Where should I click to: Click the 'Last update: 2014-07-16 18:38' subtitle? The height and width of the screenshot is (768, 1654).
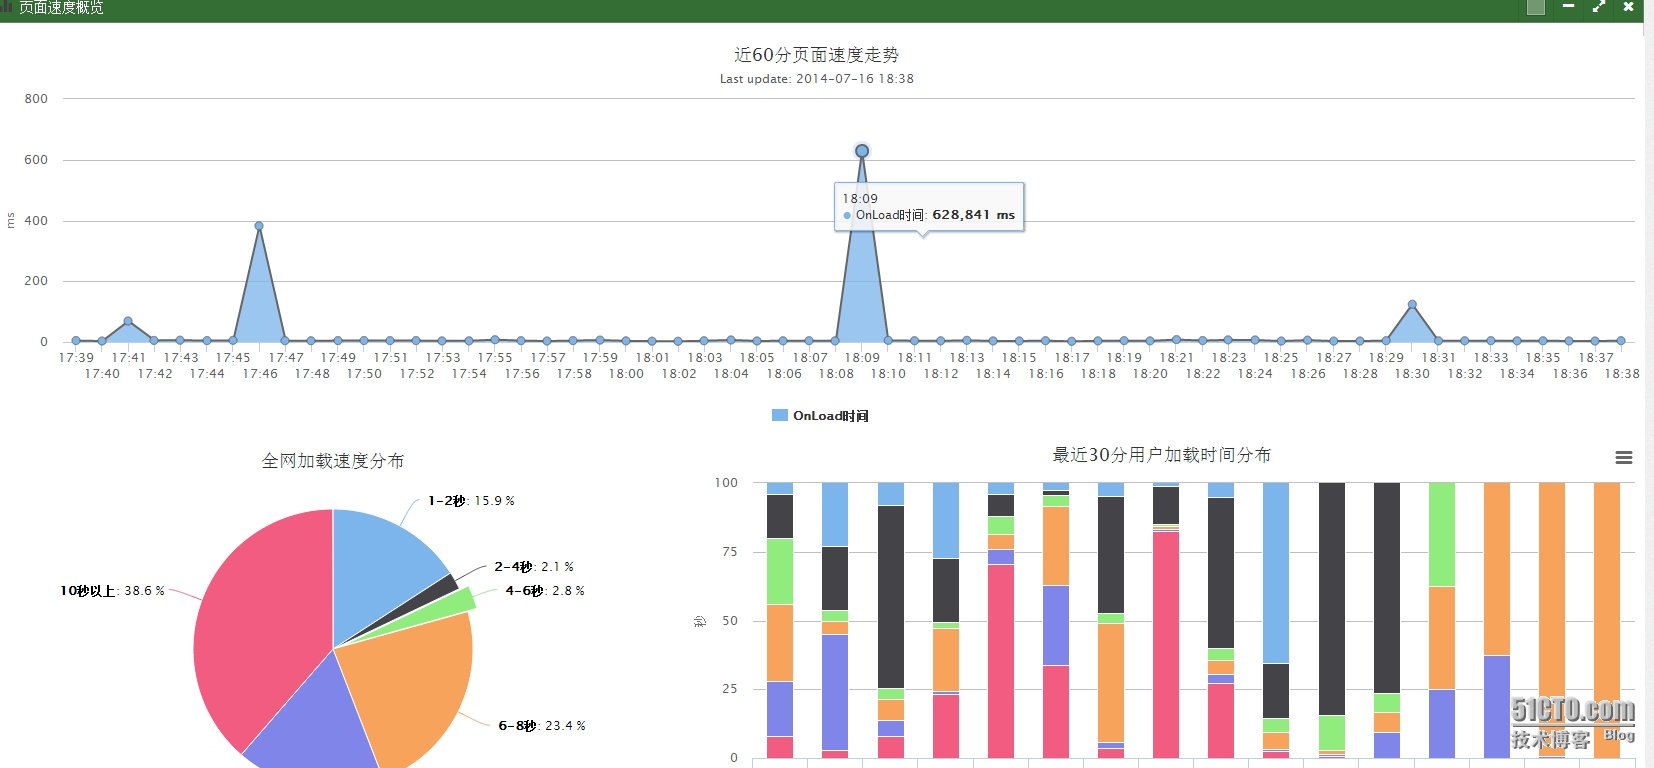click(817, 79)
